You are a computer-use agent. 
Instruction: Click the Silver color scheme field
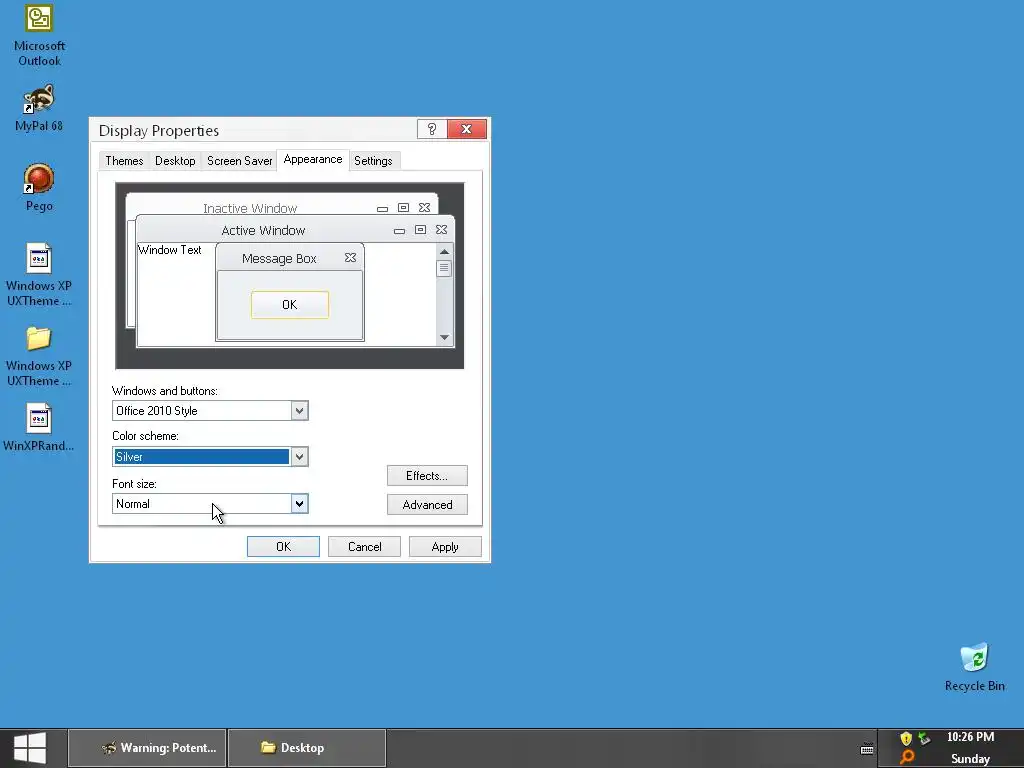pyautogui.click(x=202, y=456)
